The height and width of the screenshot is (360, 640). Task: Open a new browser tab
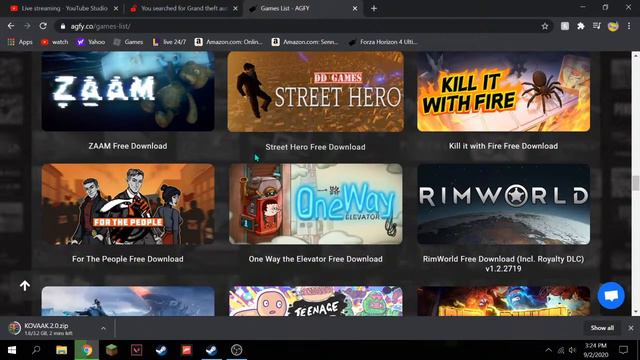coord(374,8)
